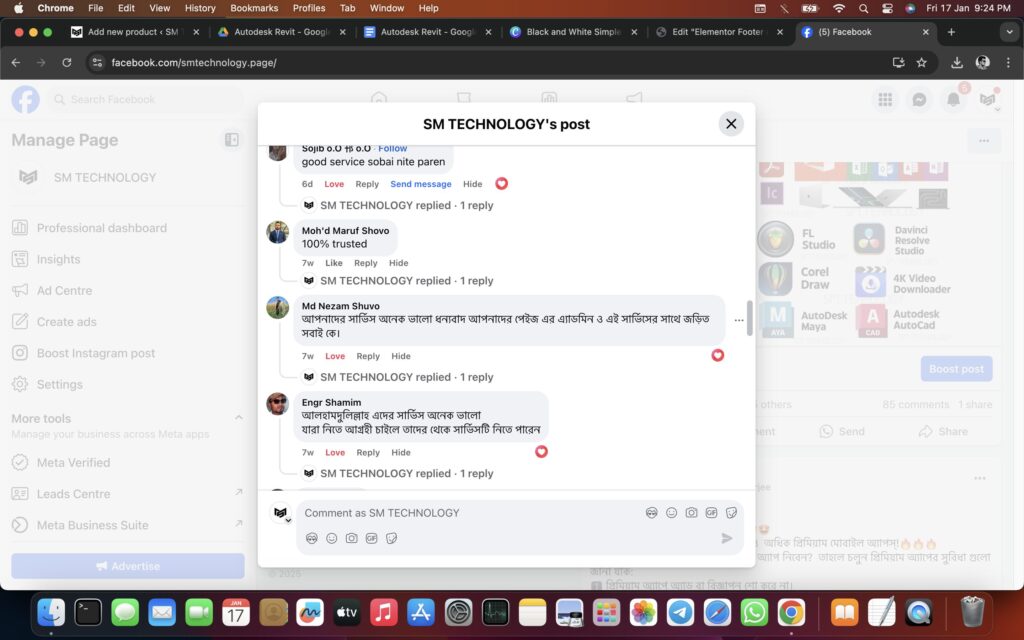
Task: Open WhatsApp from the Dock
Action: coord(754,612)
